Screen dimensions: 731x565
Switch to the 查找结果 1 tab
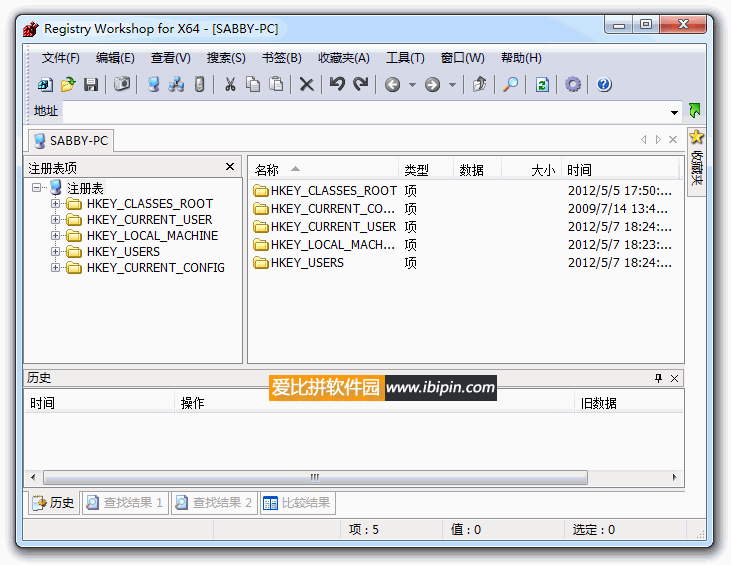coord(125,503)
